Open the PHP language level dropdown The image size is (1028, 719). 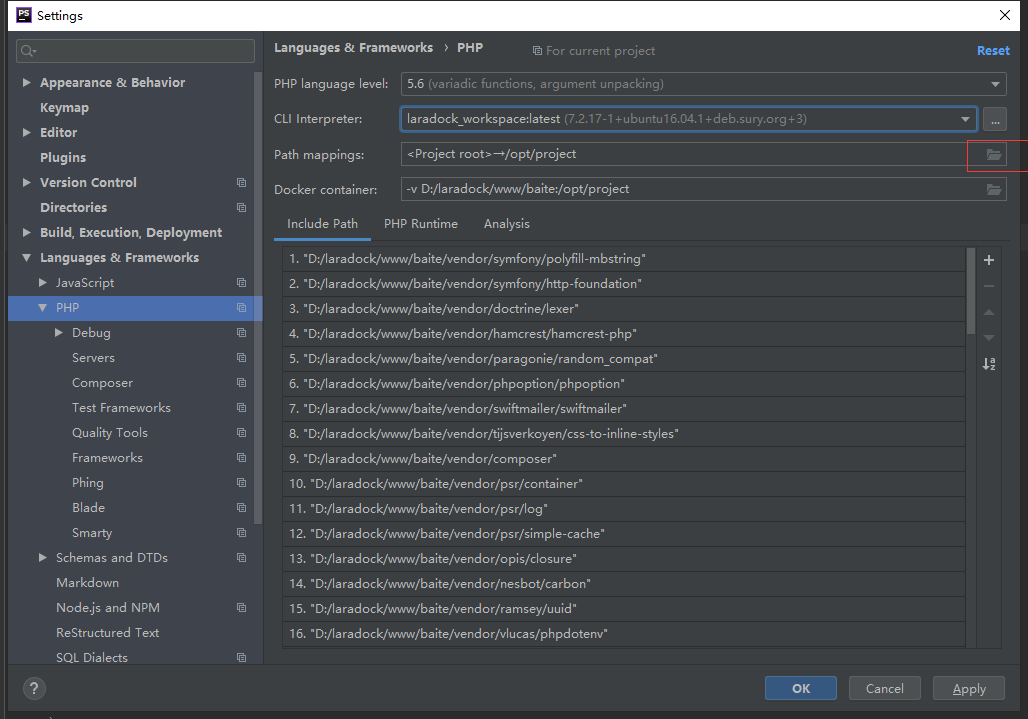(703, 84)
